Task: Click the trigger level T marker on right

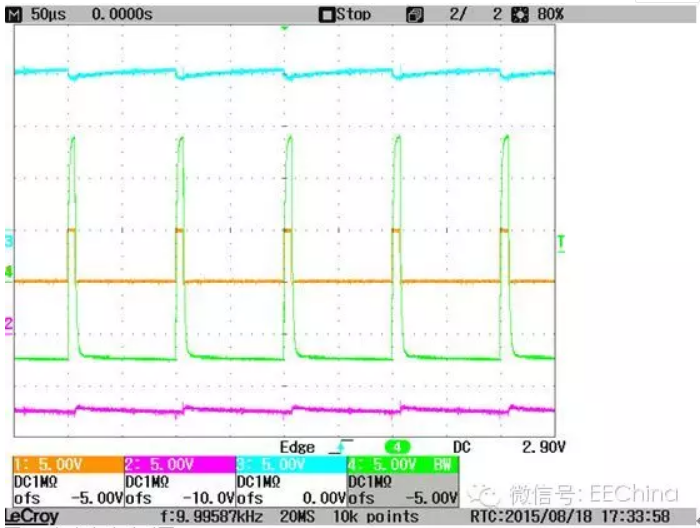Action: tap(561, 242)
